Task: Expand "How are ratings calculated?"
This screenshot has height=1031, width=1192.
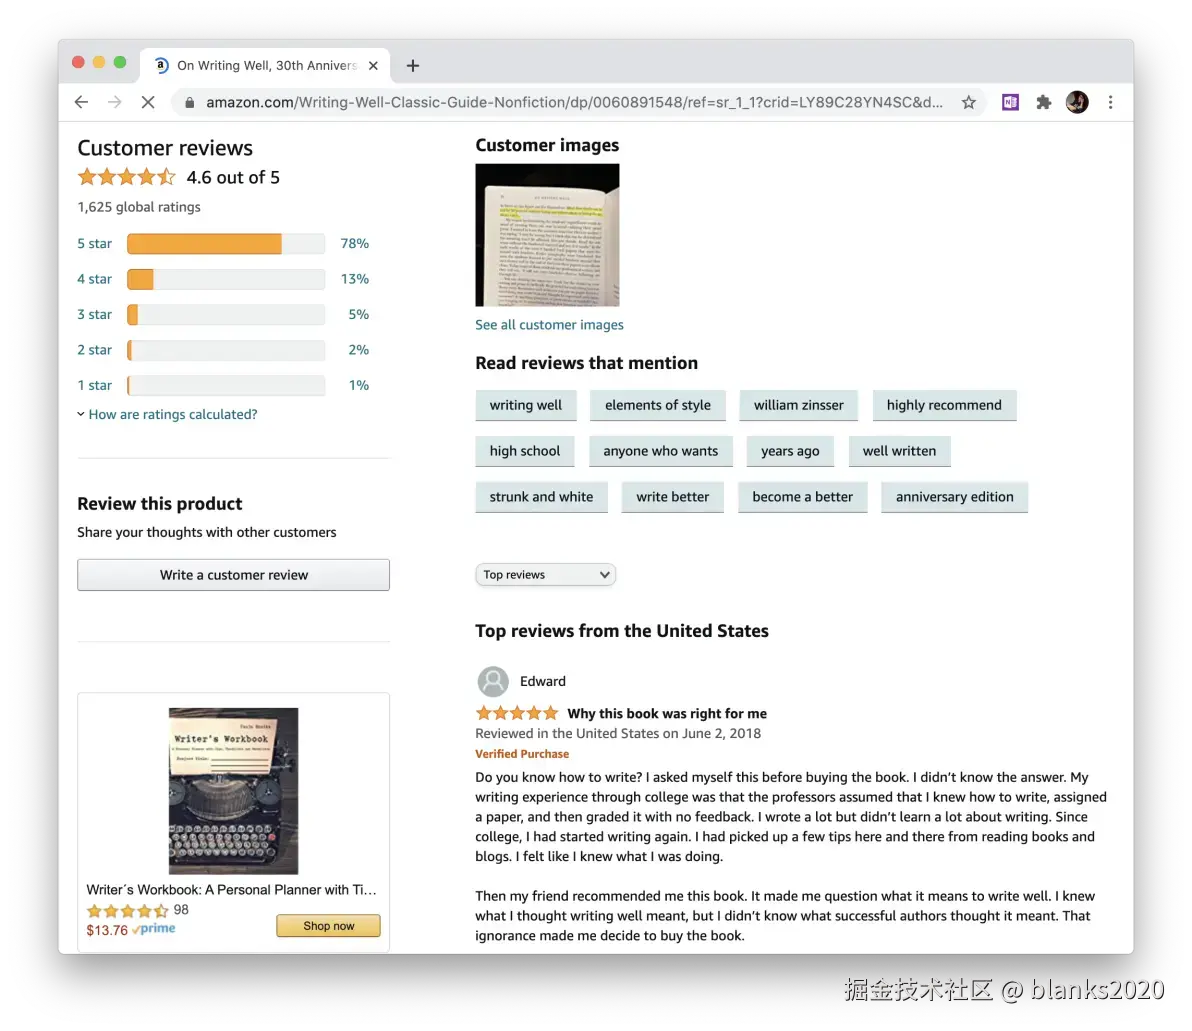Action: [173, 414]
